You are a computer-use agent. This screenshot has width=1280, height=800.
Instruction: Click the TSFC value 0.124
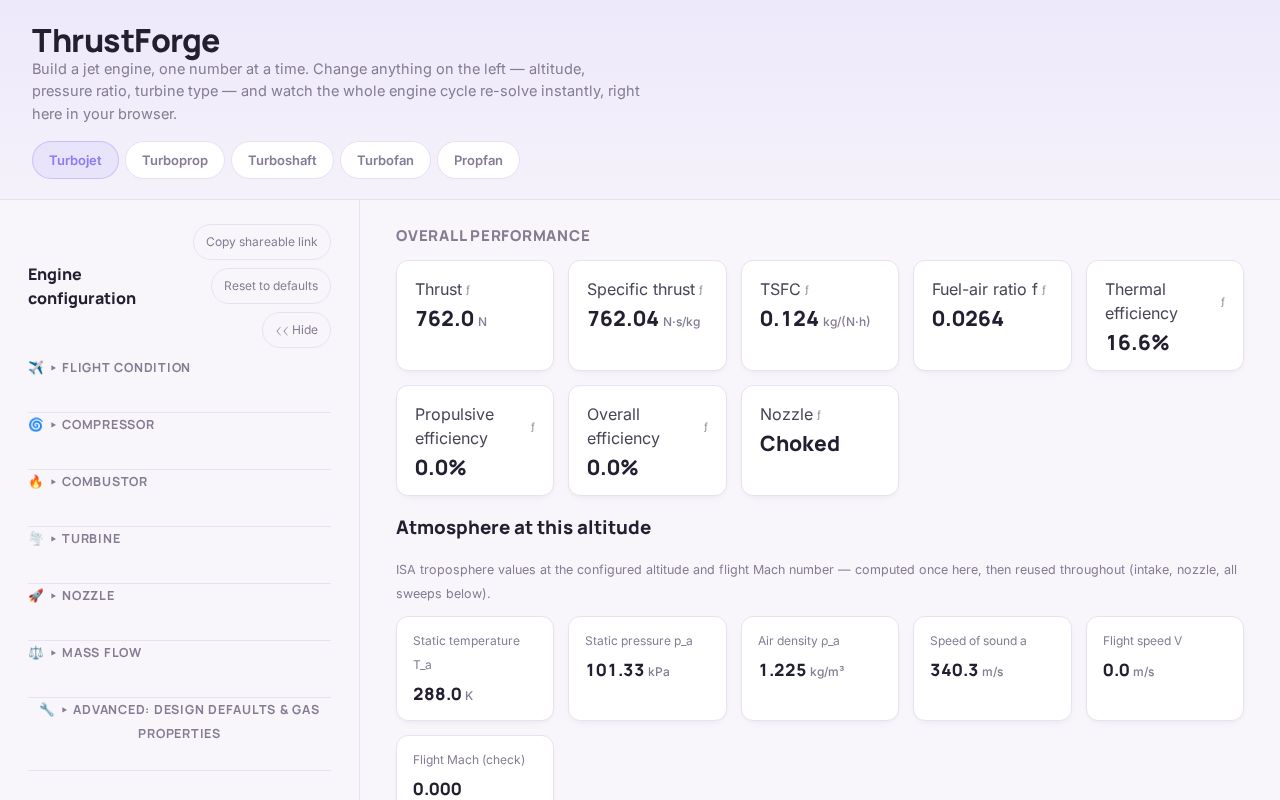789,319
